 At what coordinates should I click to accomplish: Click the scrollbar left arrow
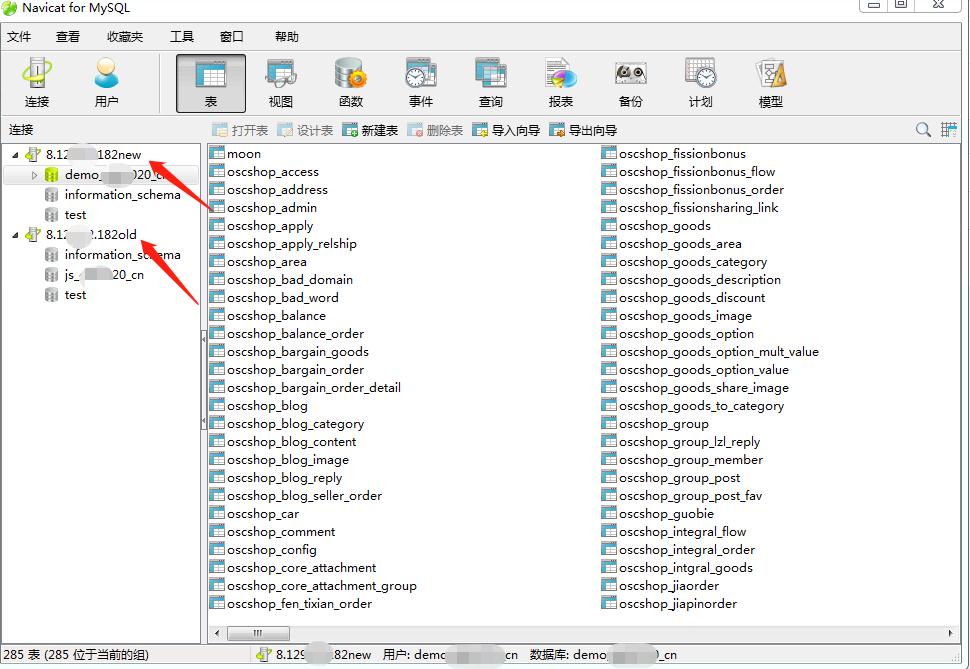pos(217,633)
